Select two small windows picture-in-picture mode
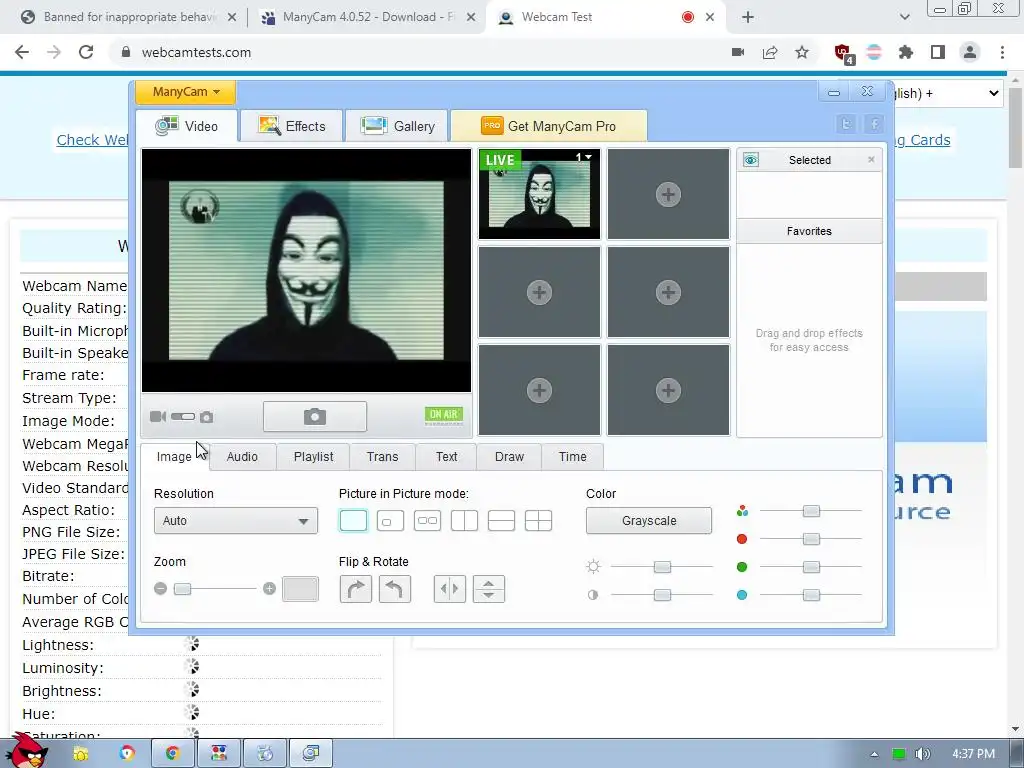This screenshot has height=768, width=1024. pyautogui.click(x=427, y=520)
